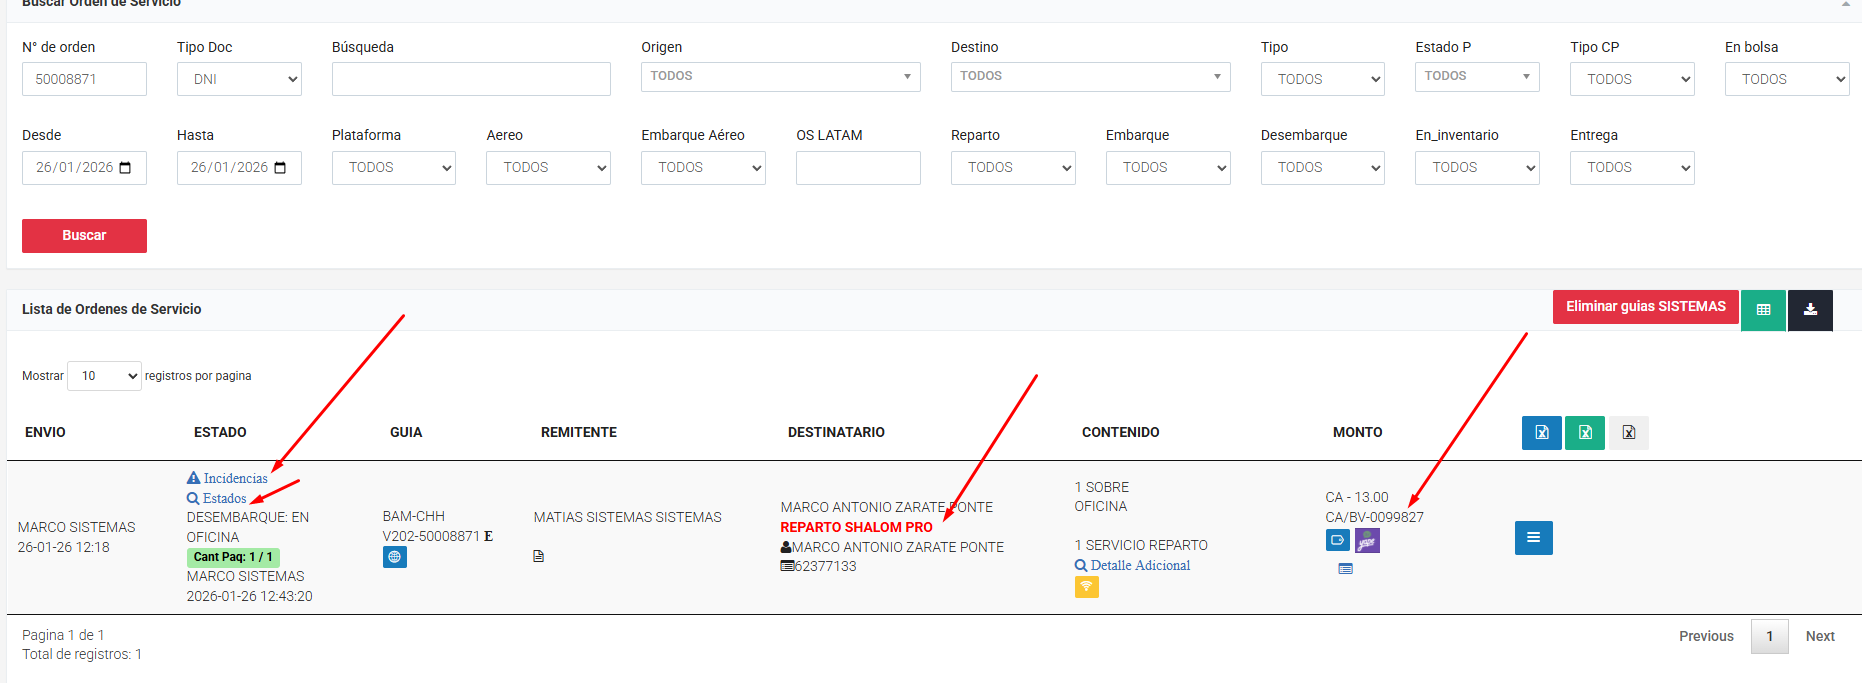Viewport: 1862px width, 683px height.
Task: Click the Búsqueda text input field
Action: tap(471, 79)
